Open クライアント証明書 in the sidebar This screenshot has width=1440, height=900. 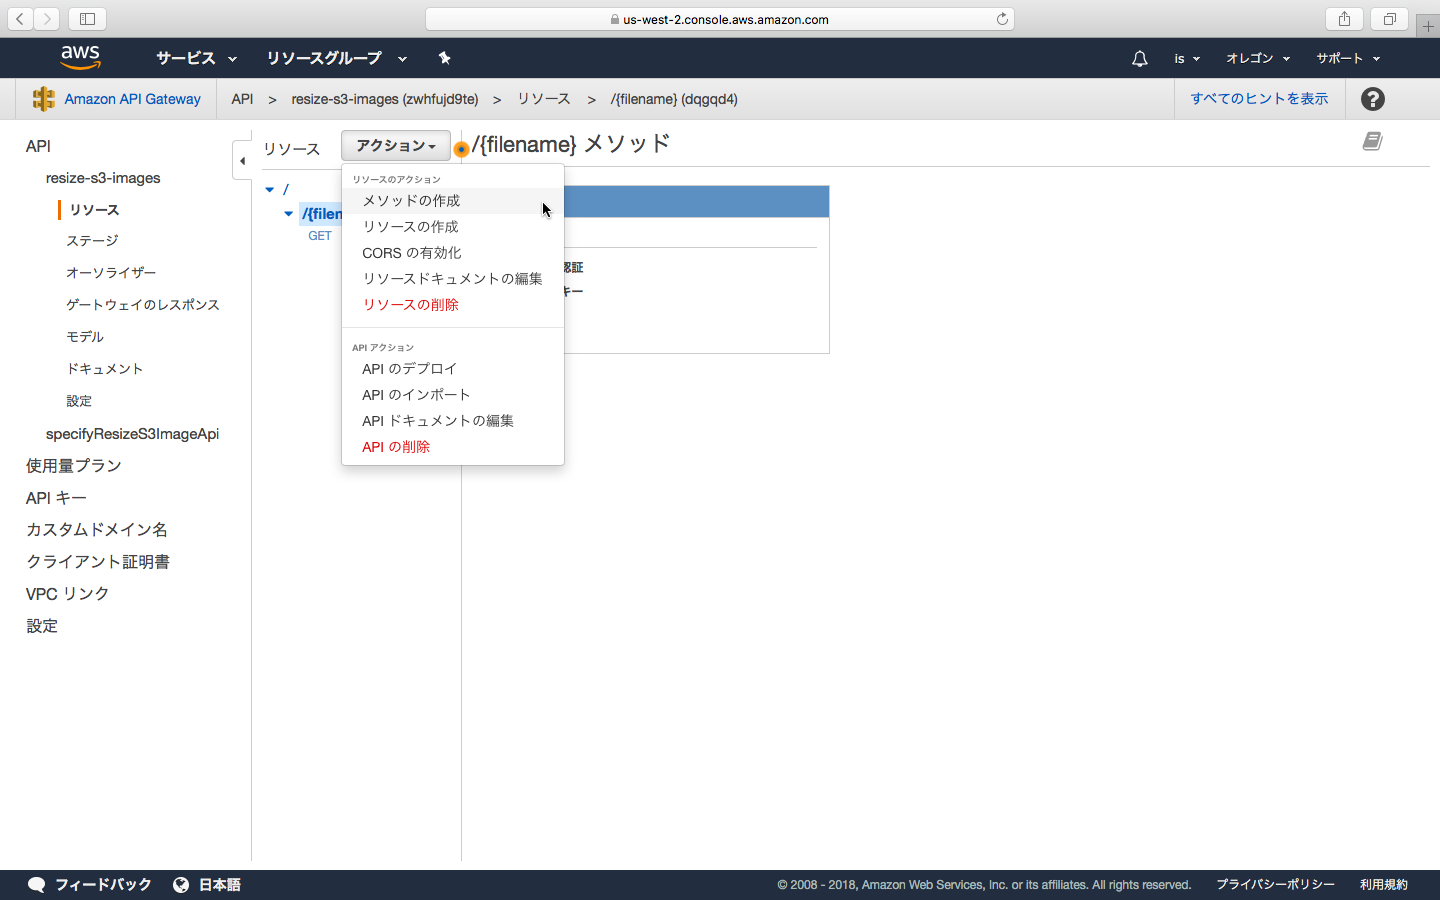pos(98,562)
